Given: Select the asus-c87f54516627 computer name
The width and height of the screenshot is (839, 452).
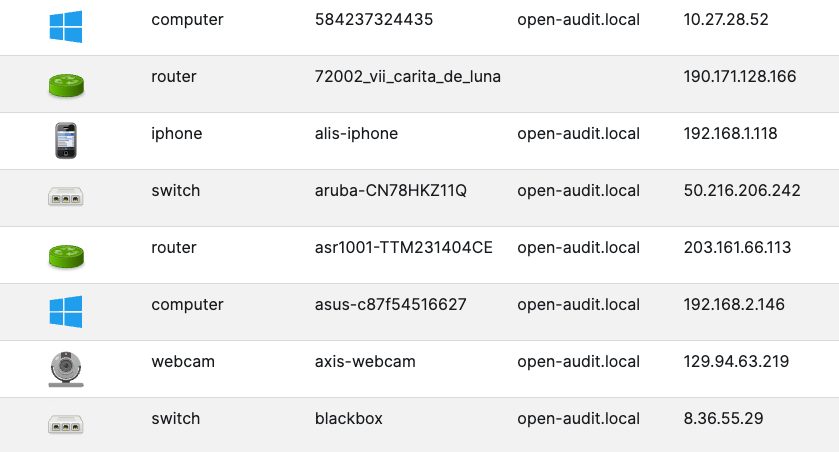Looking at the screenshot, I should 390,305.
